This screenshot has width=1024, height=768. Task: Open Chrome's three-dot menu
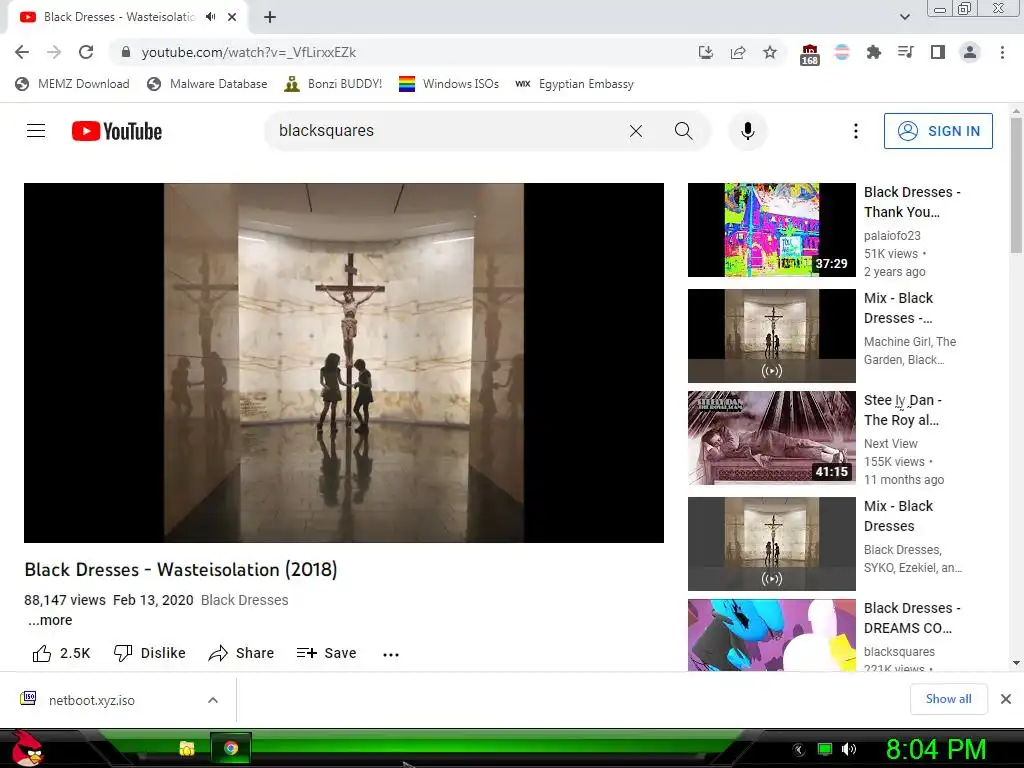1002,52
